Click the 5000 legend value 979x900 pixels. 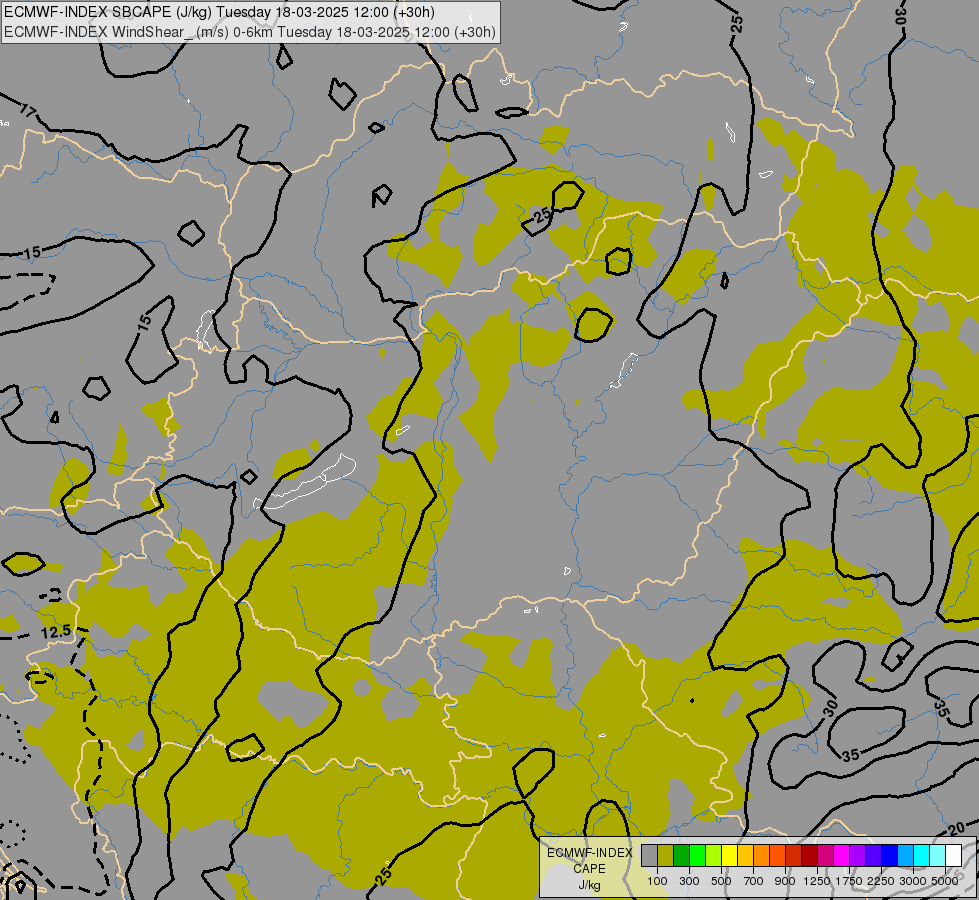click(945, 881)
